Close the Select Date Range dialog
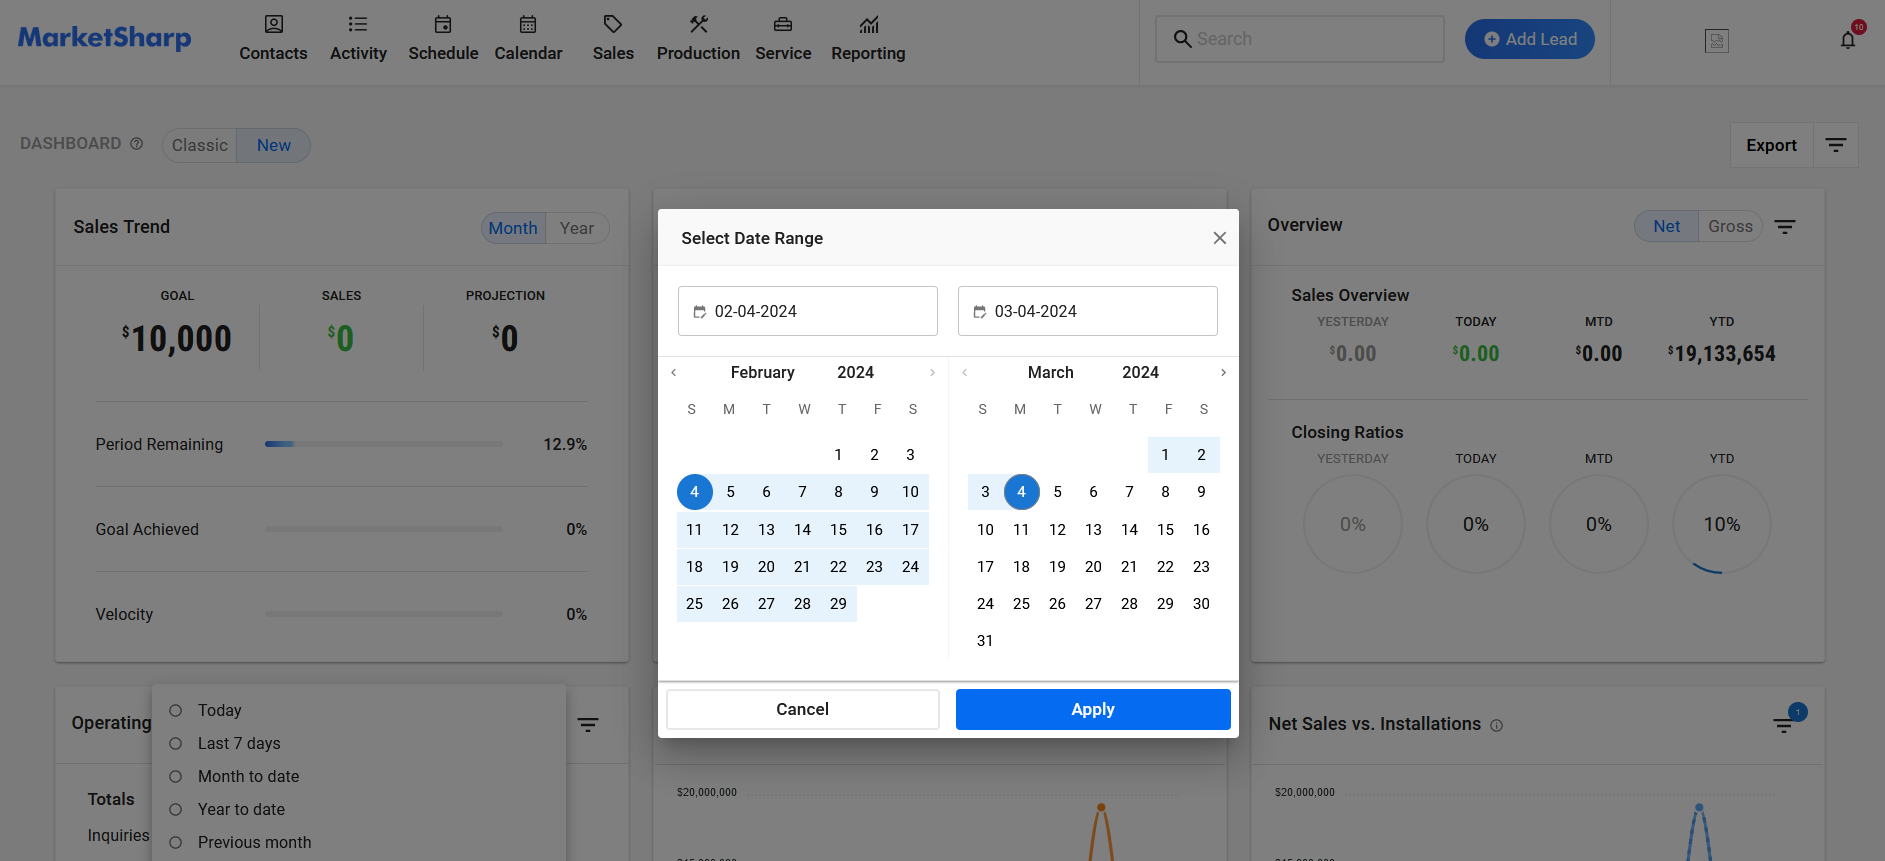Screen dimensions: 1885x861 pos(1220,238)
